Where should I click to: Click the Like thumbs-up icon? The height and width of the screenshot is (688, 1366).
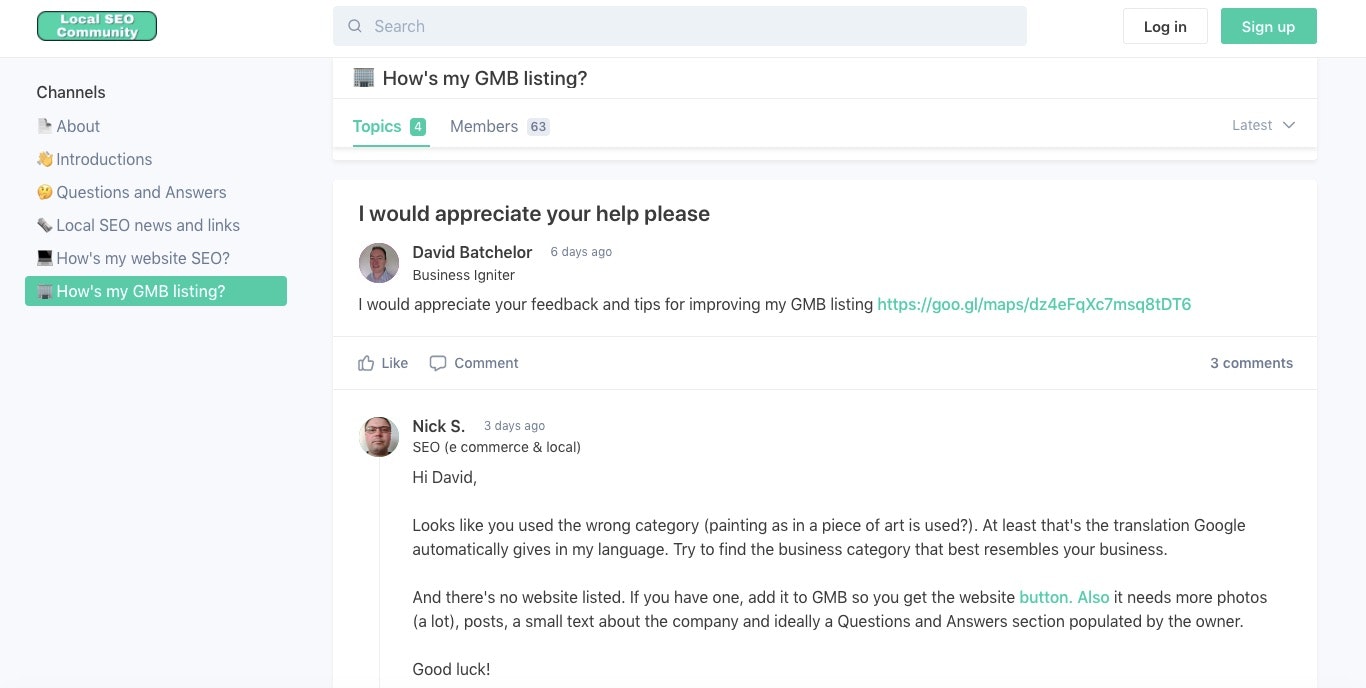point(366,363)
